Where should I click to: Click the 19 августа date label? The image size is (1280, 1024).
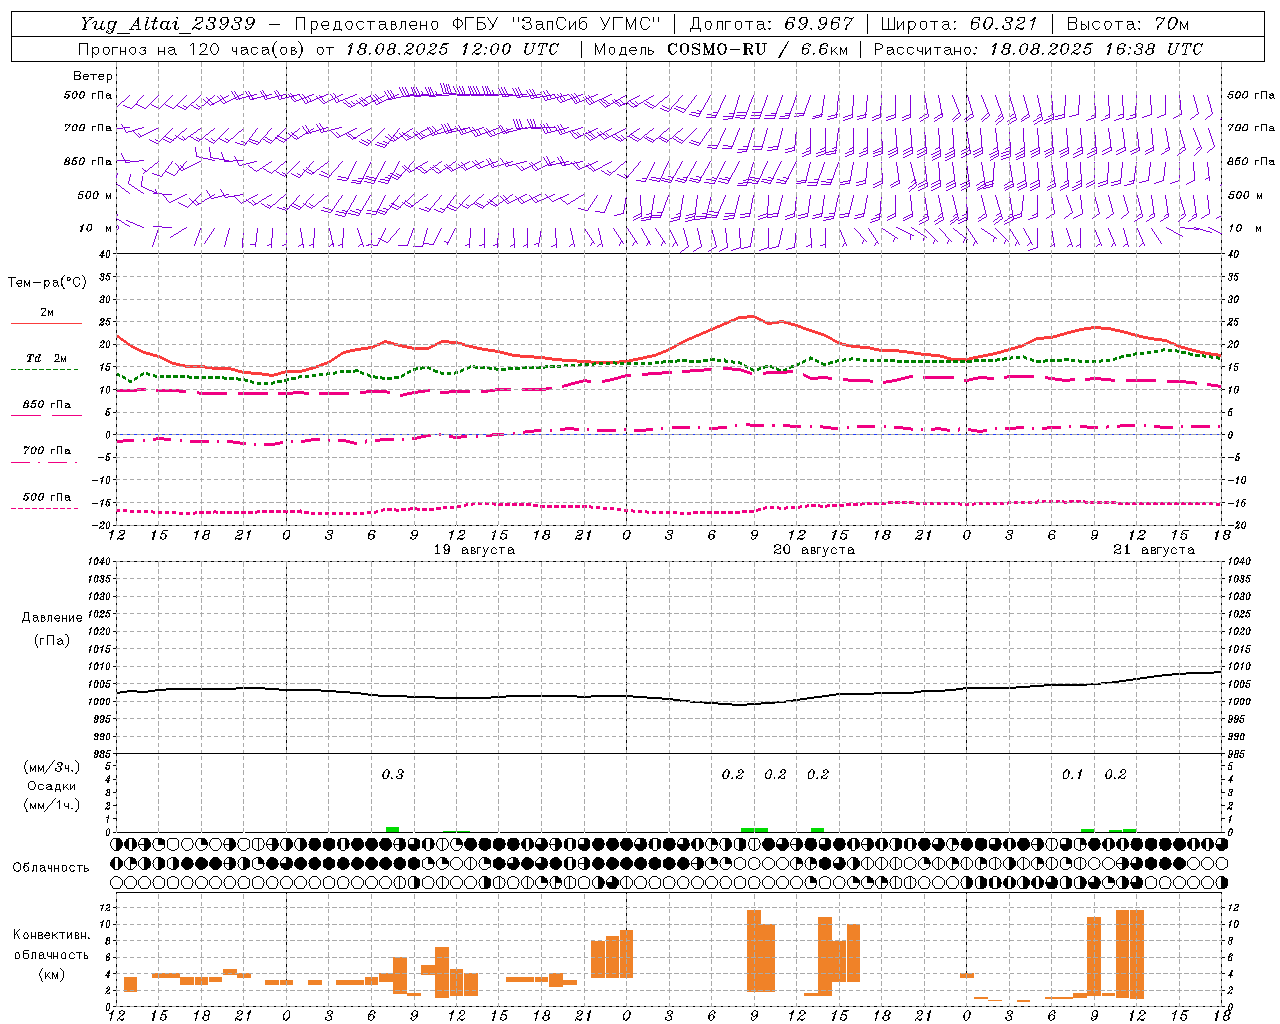(474, 550)
